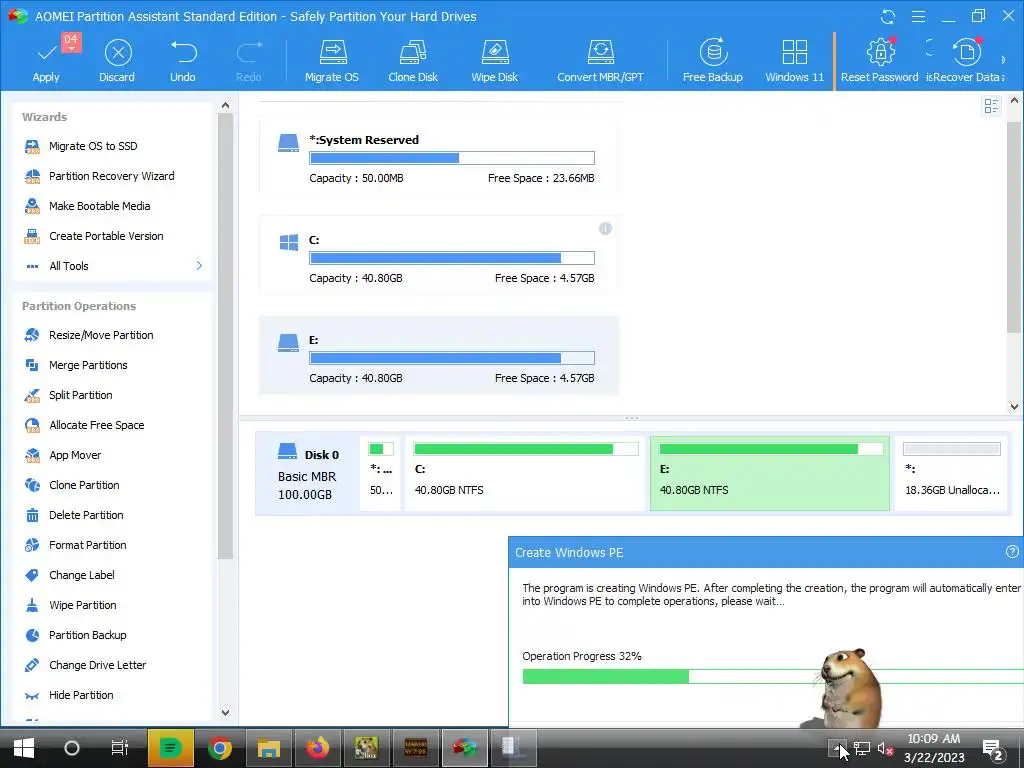Select Disk 0 Basic MBR header
1024x768 pixels.
pos(307,474)
